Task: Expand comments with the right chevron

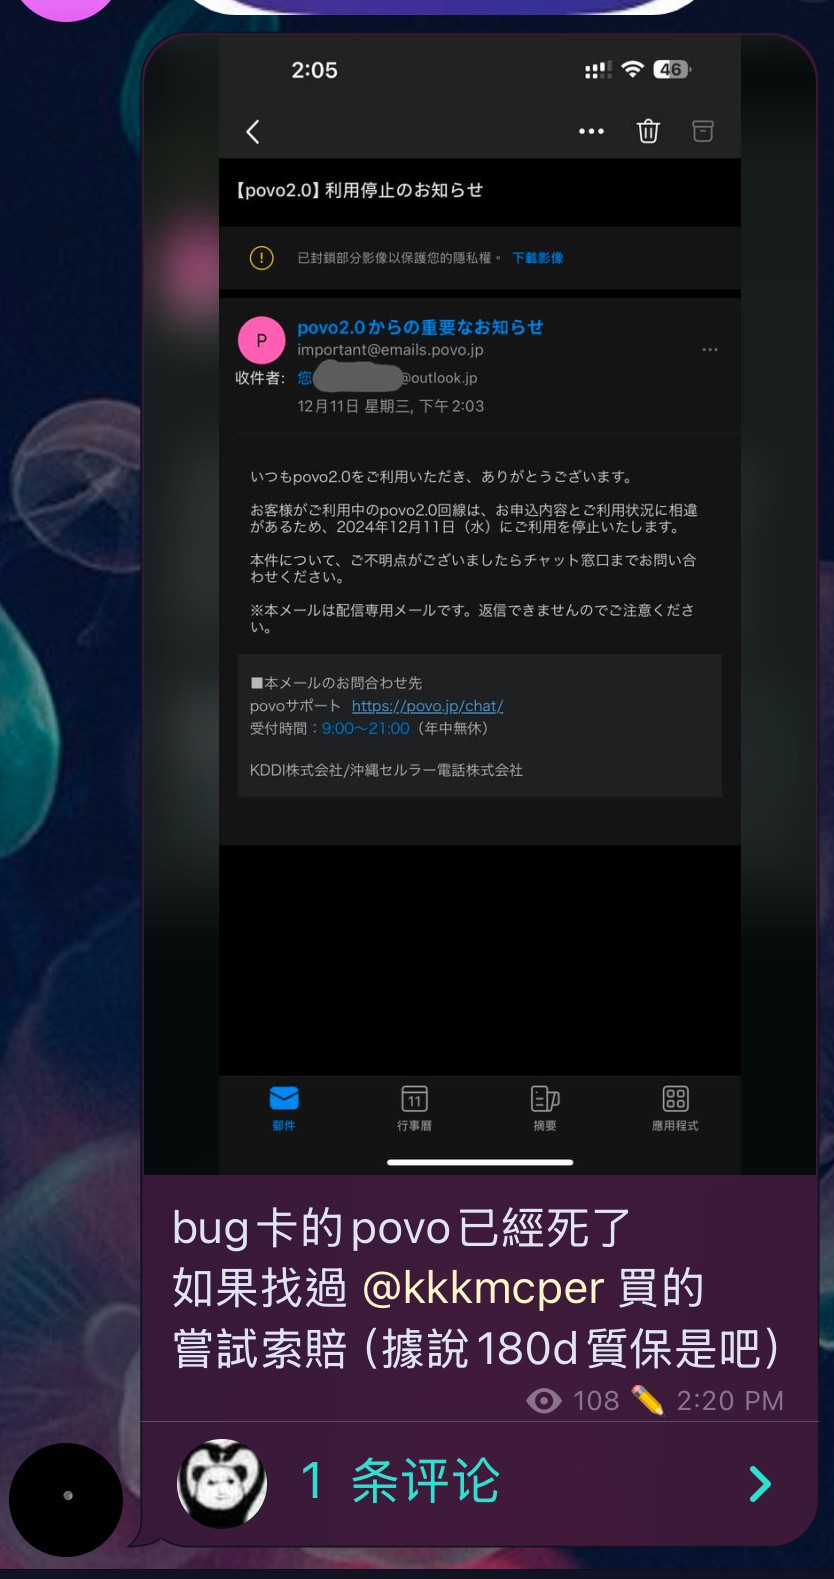Action: 760,1483
